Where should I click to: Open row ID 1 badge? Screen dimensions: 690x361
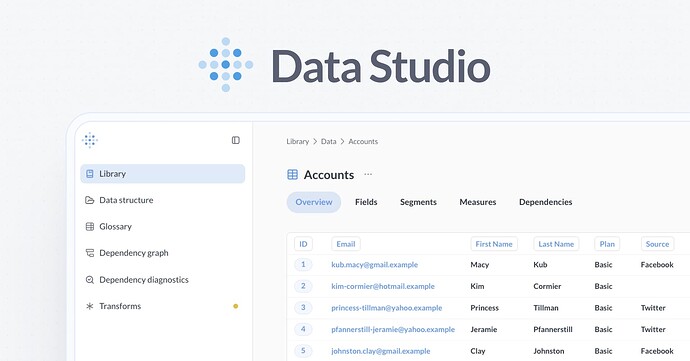[x=303, y=265]
